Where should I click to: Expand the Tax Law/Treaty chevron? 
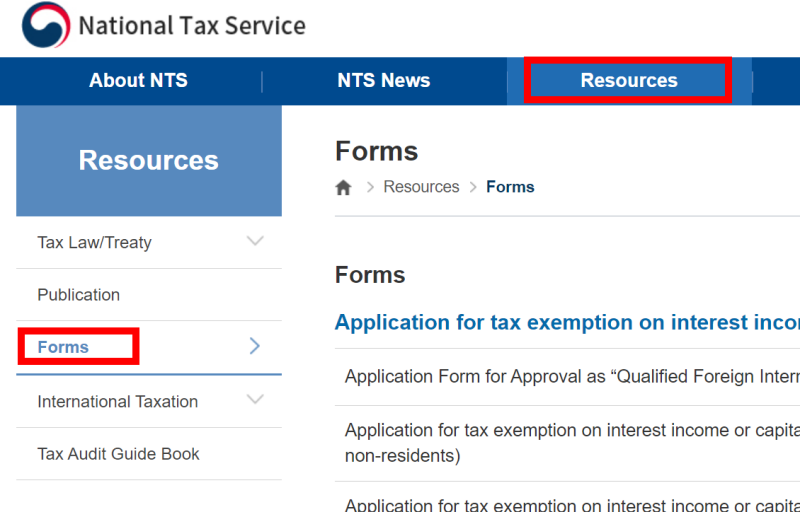(x=255, y=241)
